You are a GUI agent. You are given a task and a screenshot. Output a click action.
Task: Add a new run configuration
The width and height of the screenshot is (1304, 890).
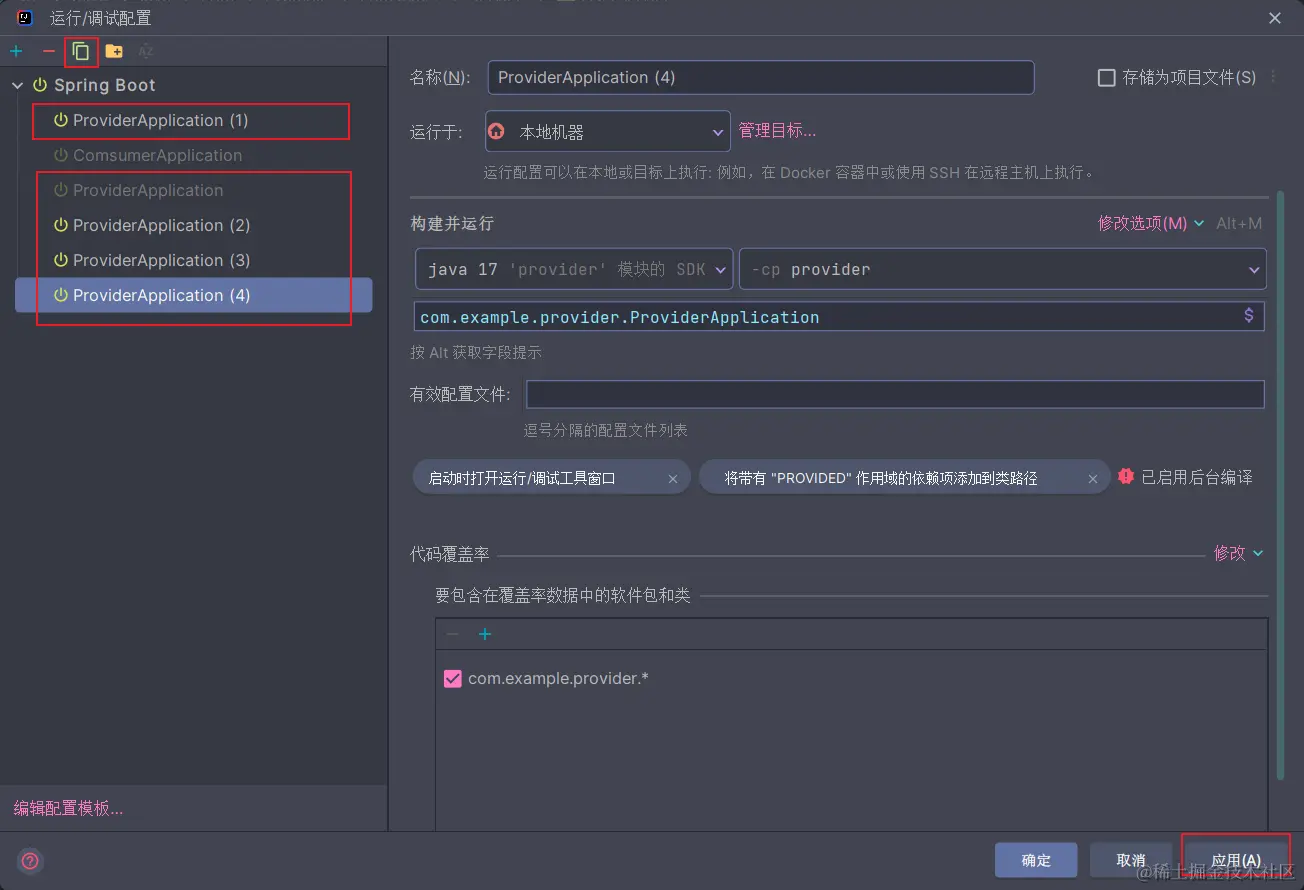pos(16,51)
